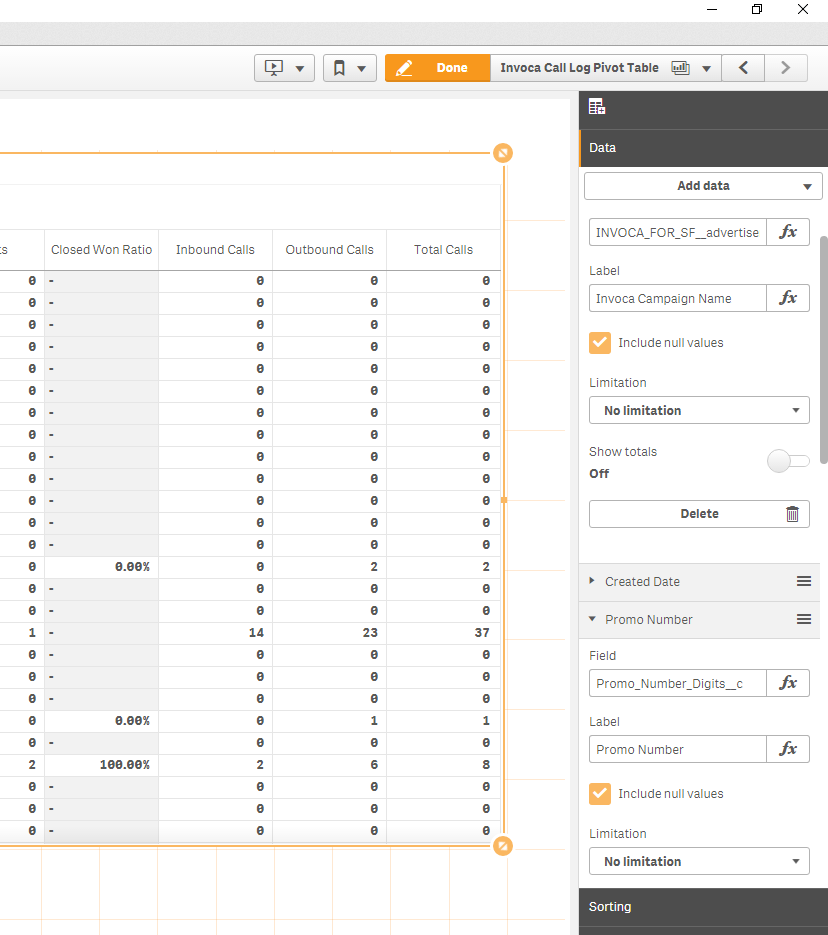Open the No limitation dropdown under Limitation
The height and width of the screenshot is (935, 828).
pyautogui.click(x=698, y=410)
